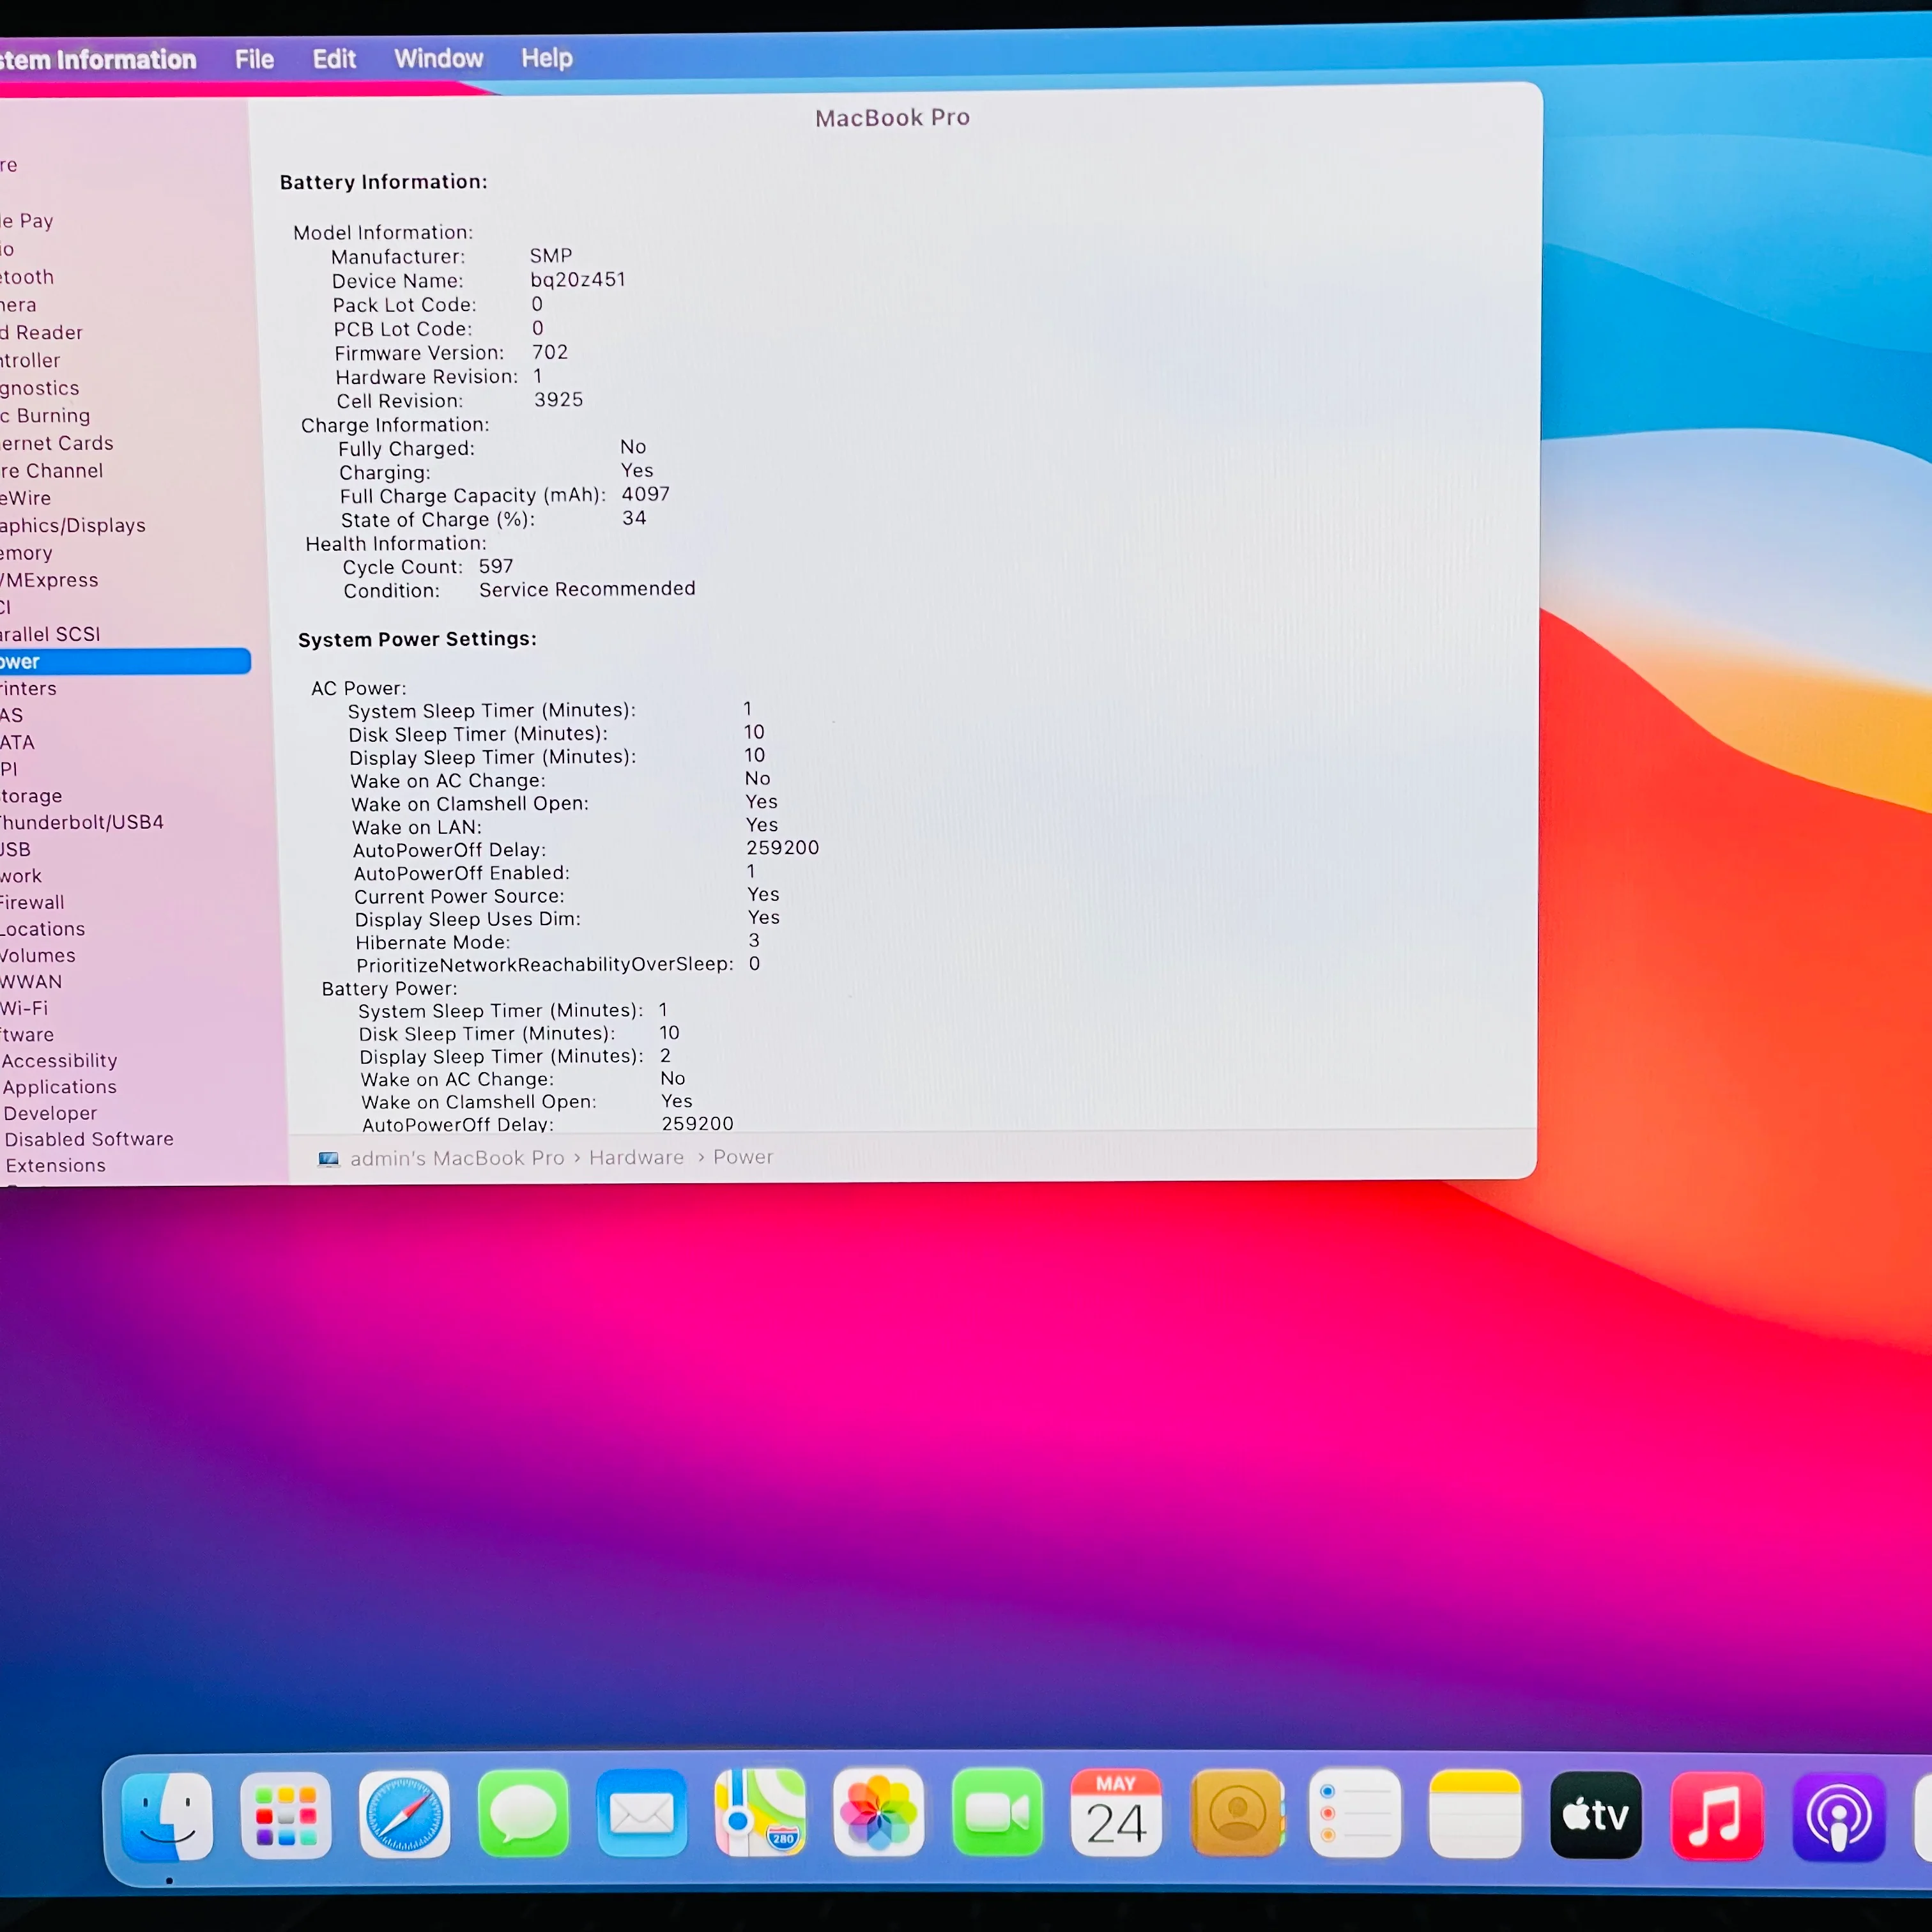Launch Reminders from the Dock
The image size is (1932, 1932).
click(x=1356, y=1813)
